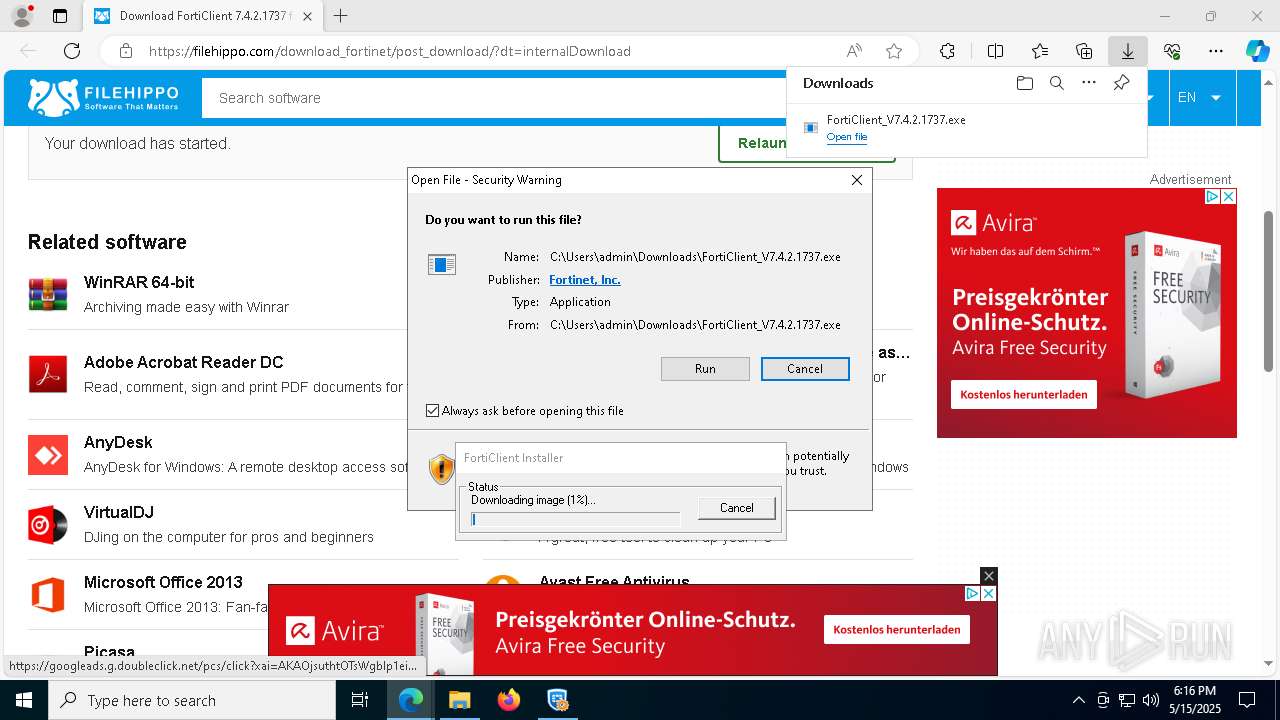
Task: Open WinRAR 64-bit related software
Action: (x=139, y=282)
